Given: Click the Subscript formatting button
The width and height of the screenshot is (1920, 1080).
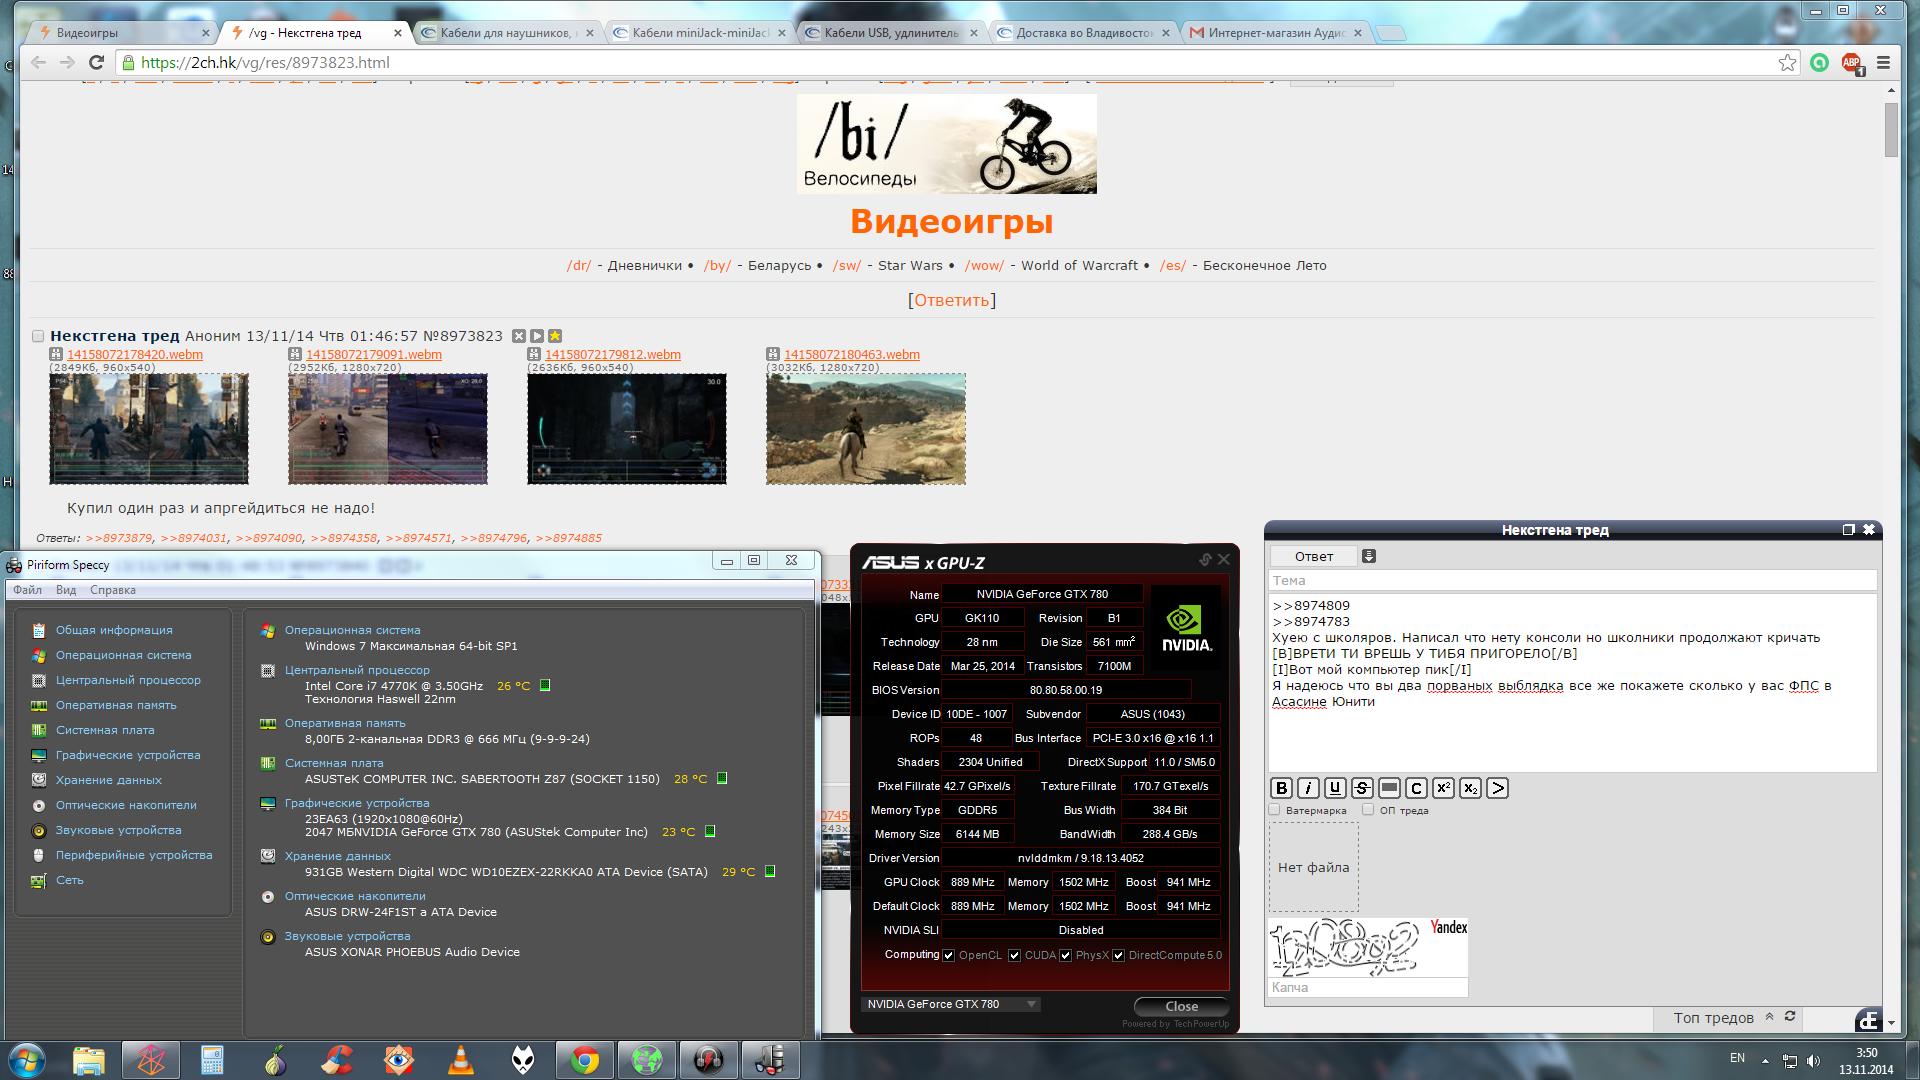Looking at the screenshot, I should [1470, 788].
